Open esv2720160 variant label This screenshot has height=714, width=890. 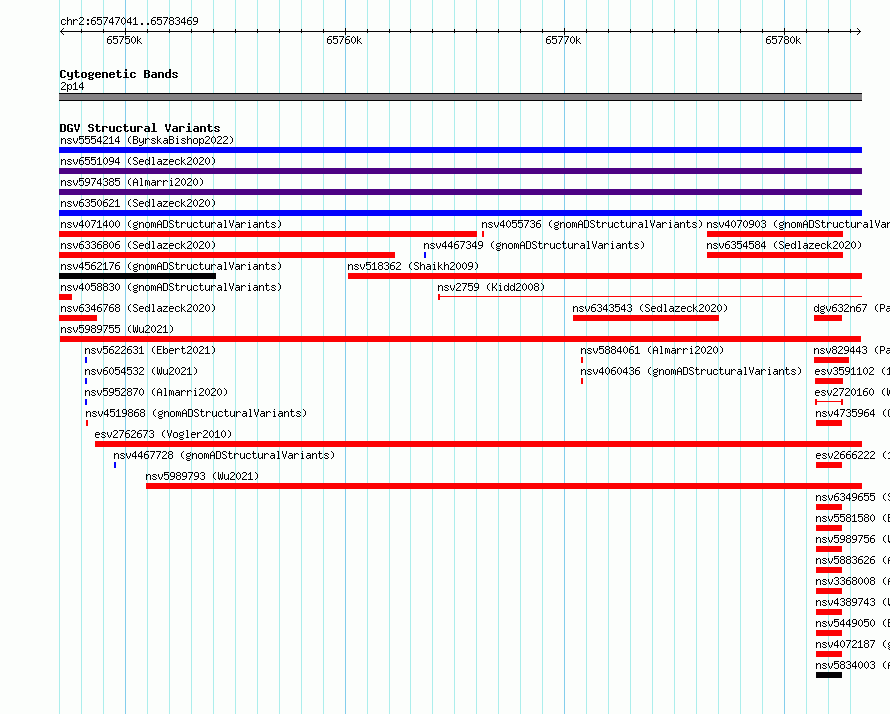852,392
